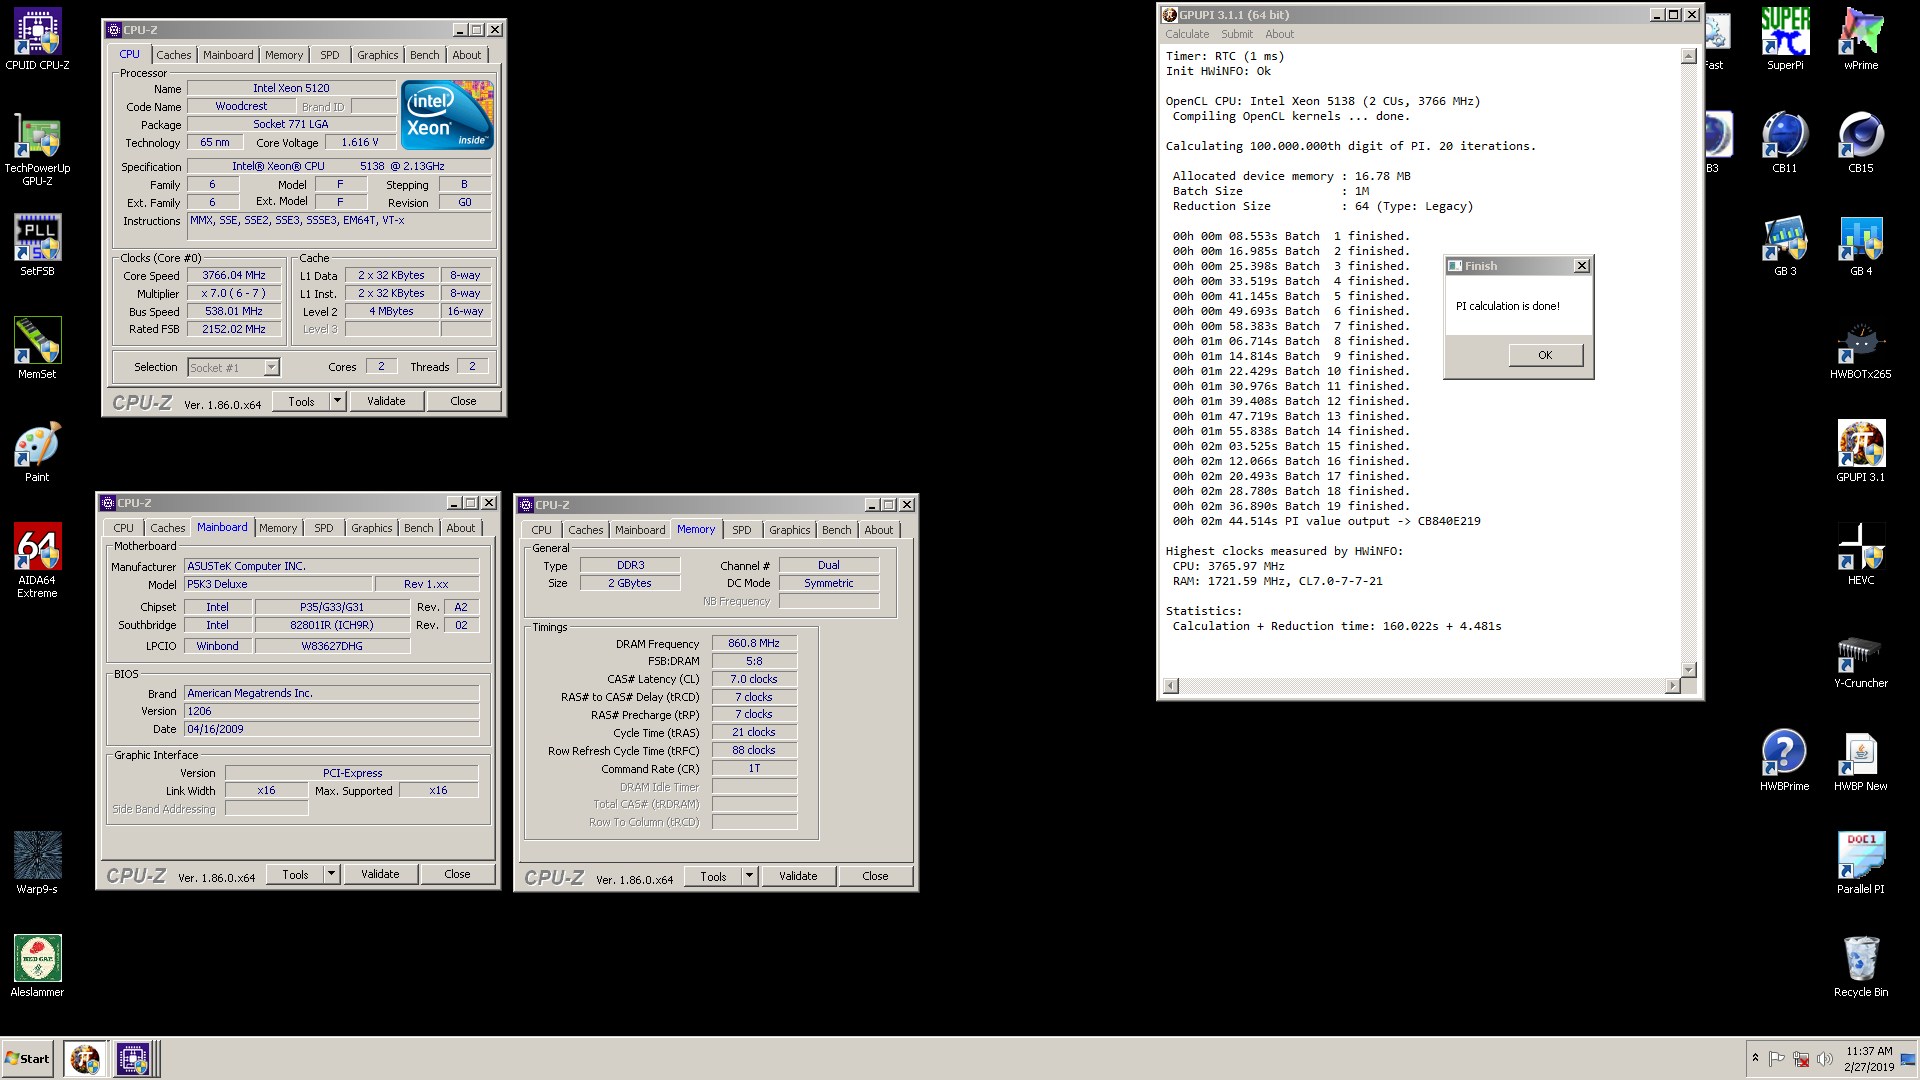Open the About menu in GPUPI
The image size is (1920, 1080).
click(x=1280, y=34)
